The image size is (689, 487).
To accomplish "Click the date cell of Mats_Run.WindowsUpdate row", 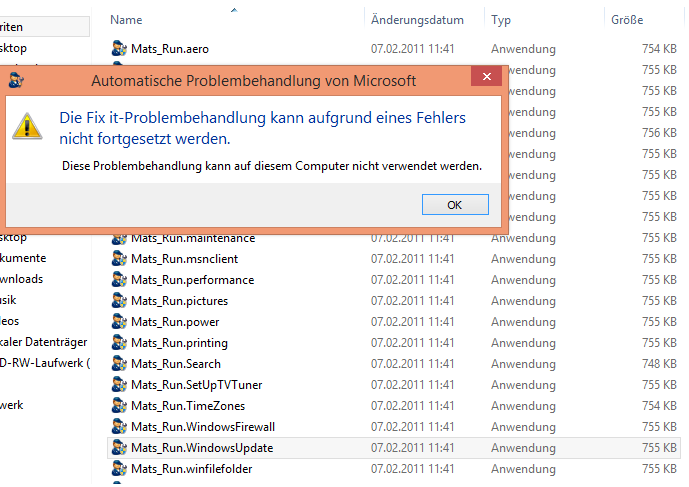I will coord(412,448).
